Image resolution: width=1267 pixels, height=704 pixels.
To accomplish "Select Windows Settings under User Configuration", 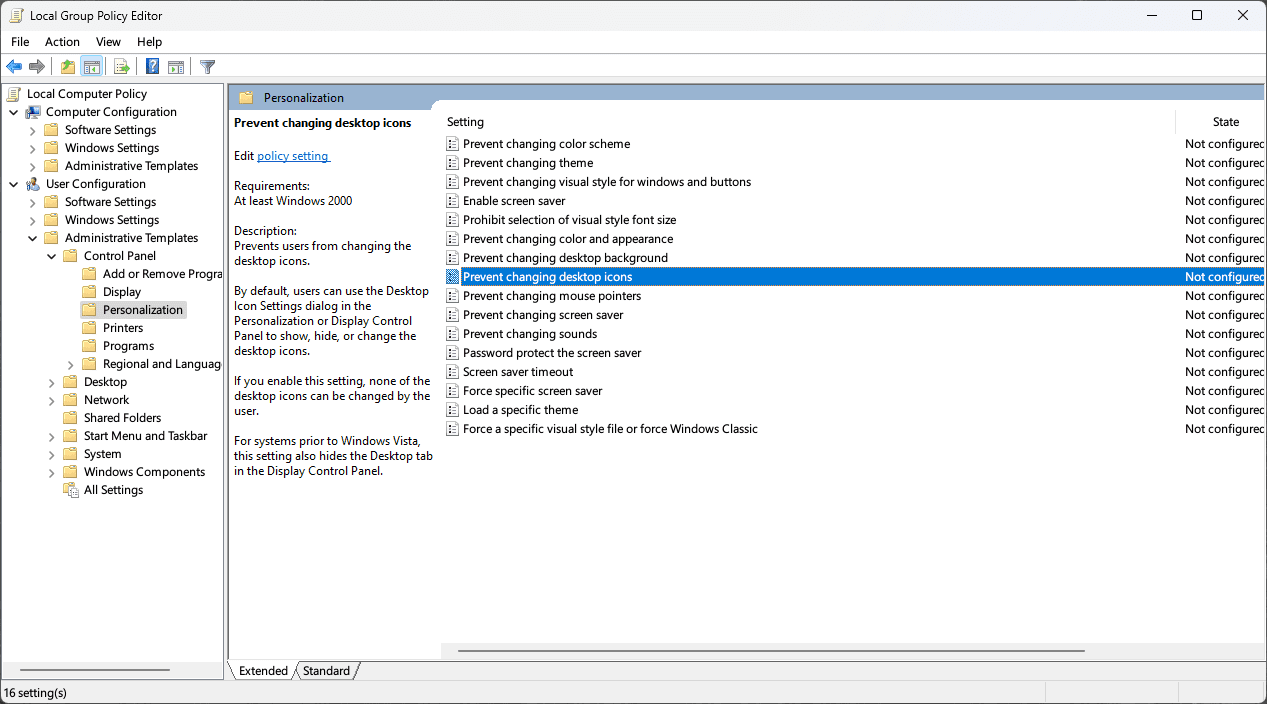I will point(112,220).
